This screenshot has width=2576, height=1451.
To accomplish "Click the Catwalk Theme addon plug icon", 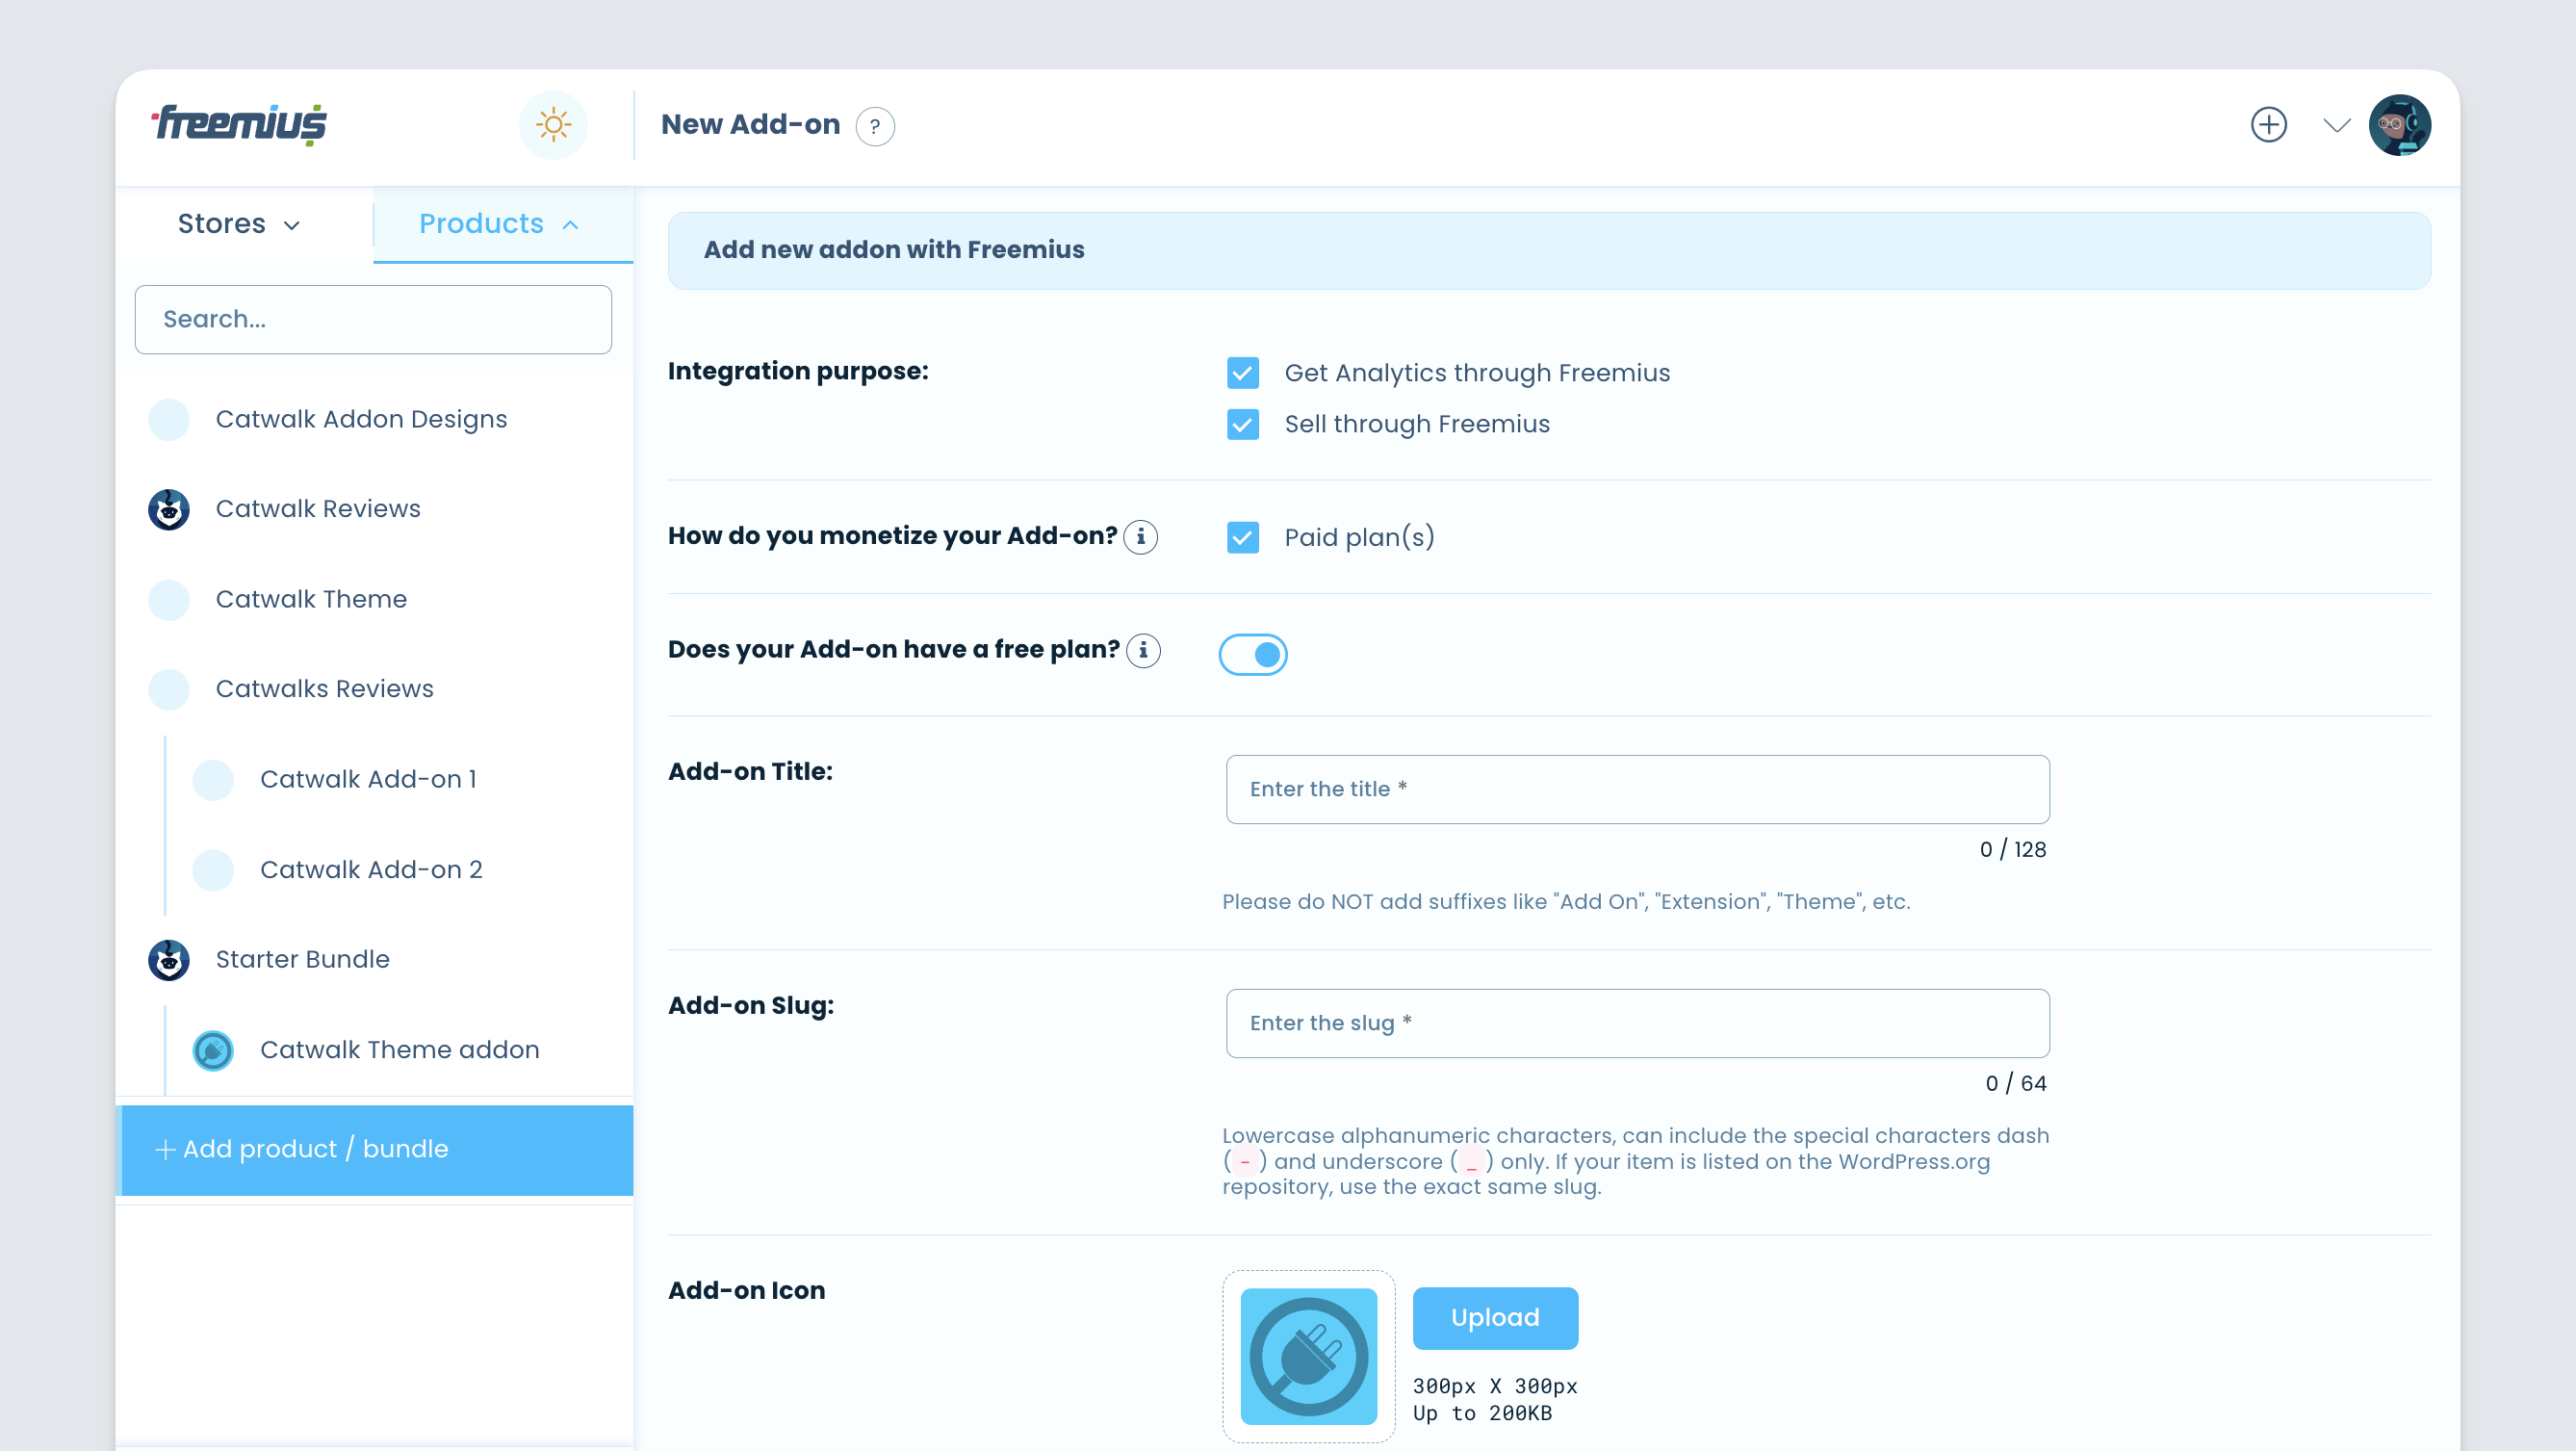I will [213, 1050].
